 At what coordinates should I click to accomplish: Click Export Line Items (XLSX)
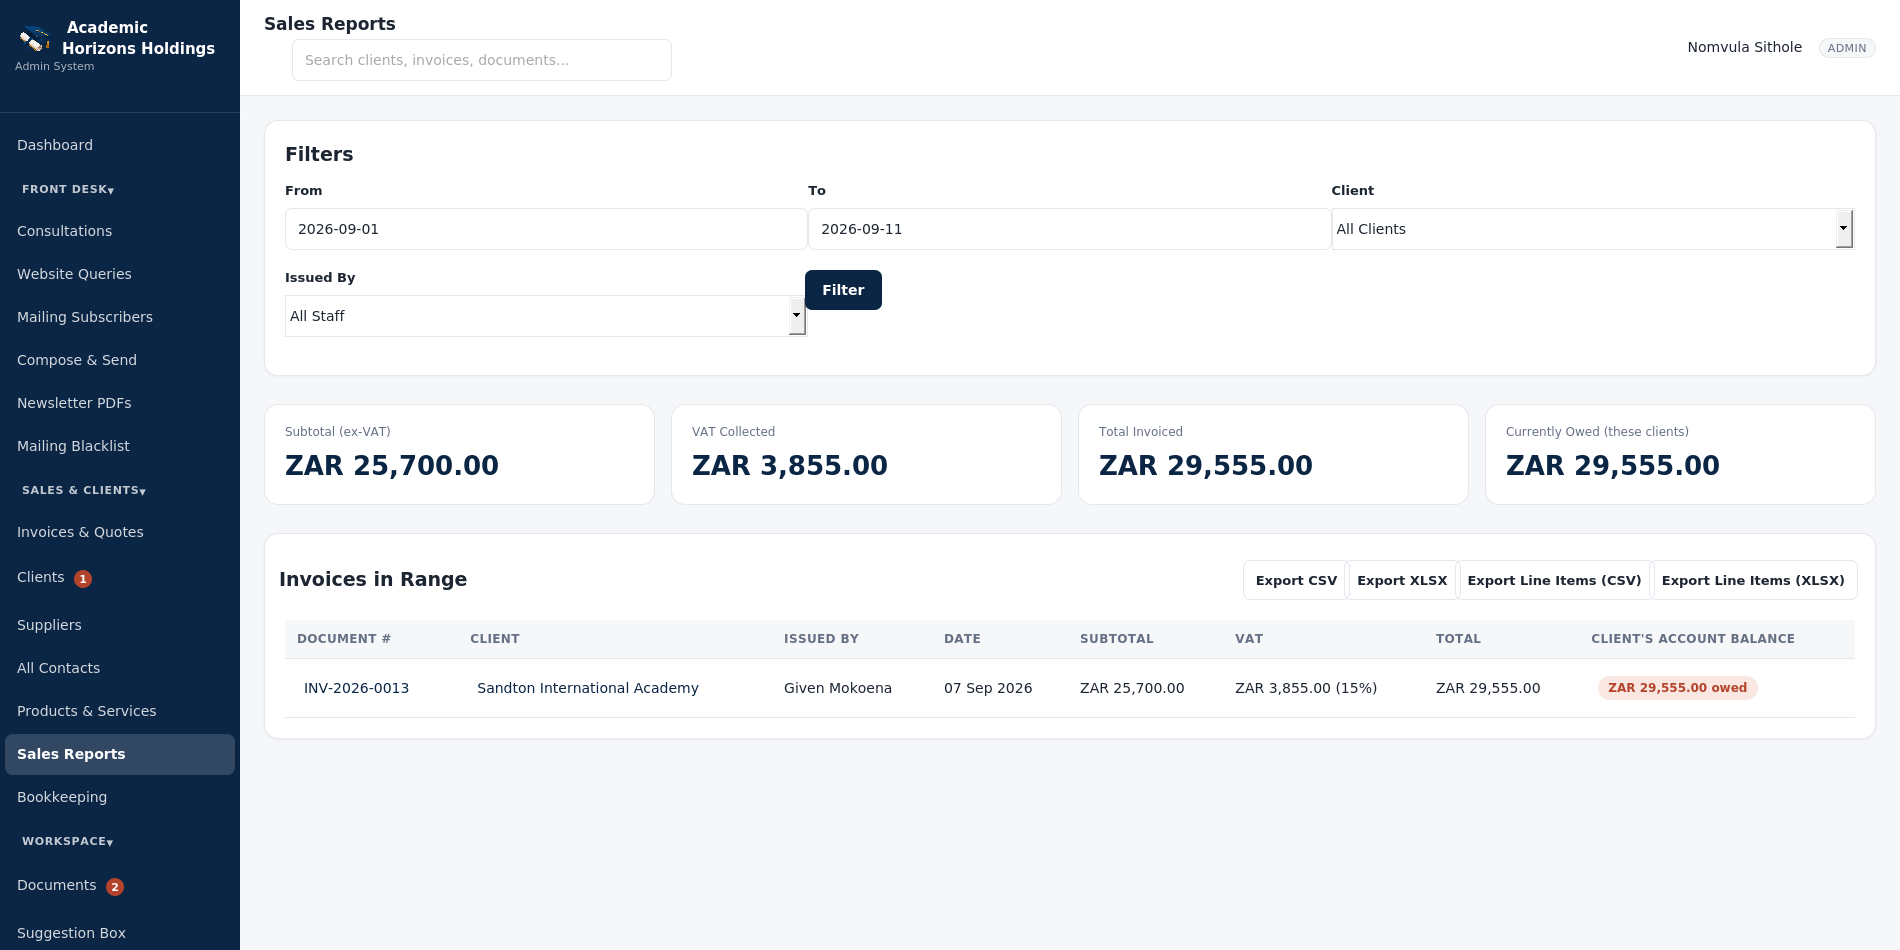1753,580
